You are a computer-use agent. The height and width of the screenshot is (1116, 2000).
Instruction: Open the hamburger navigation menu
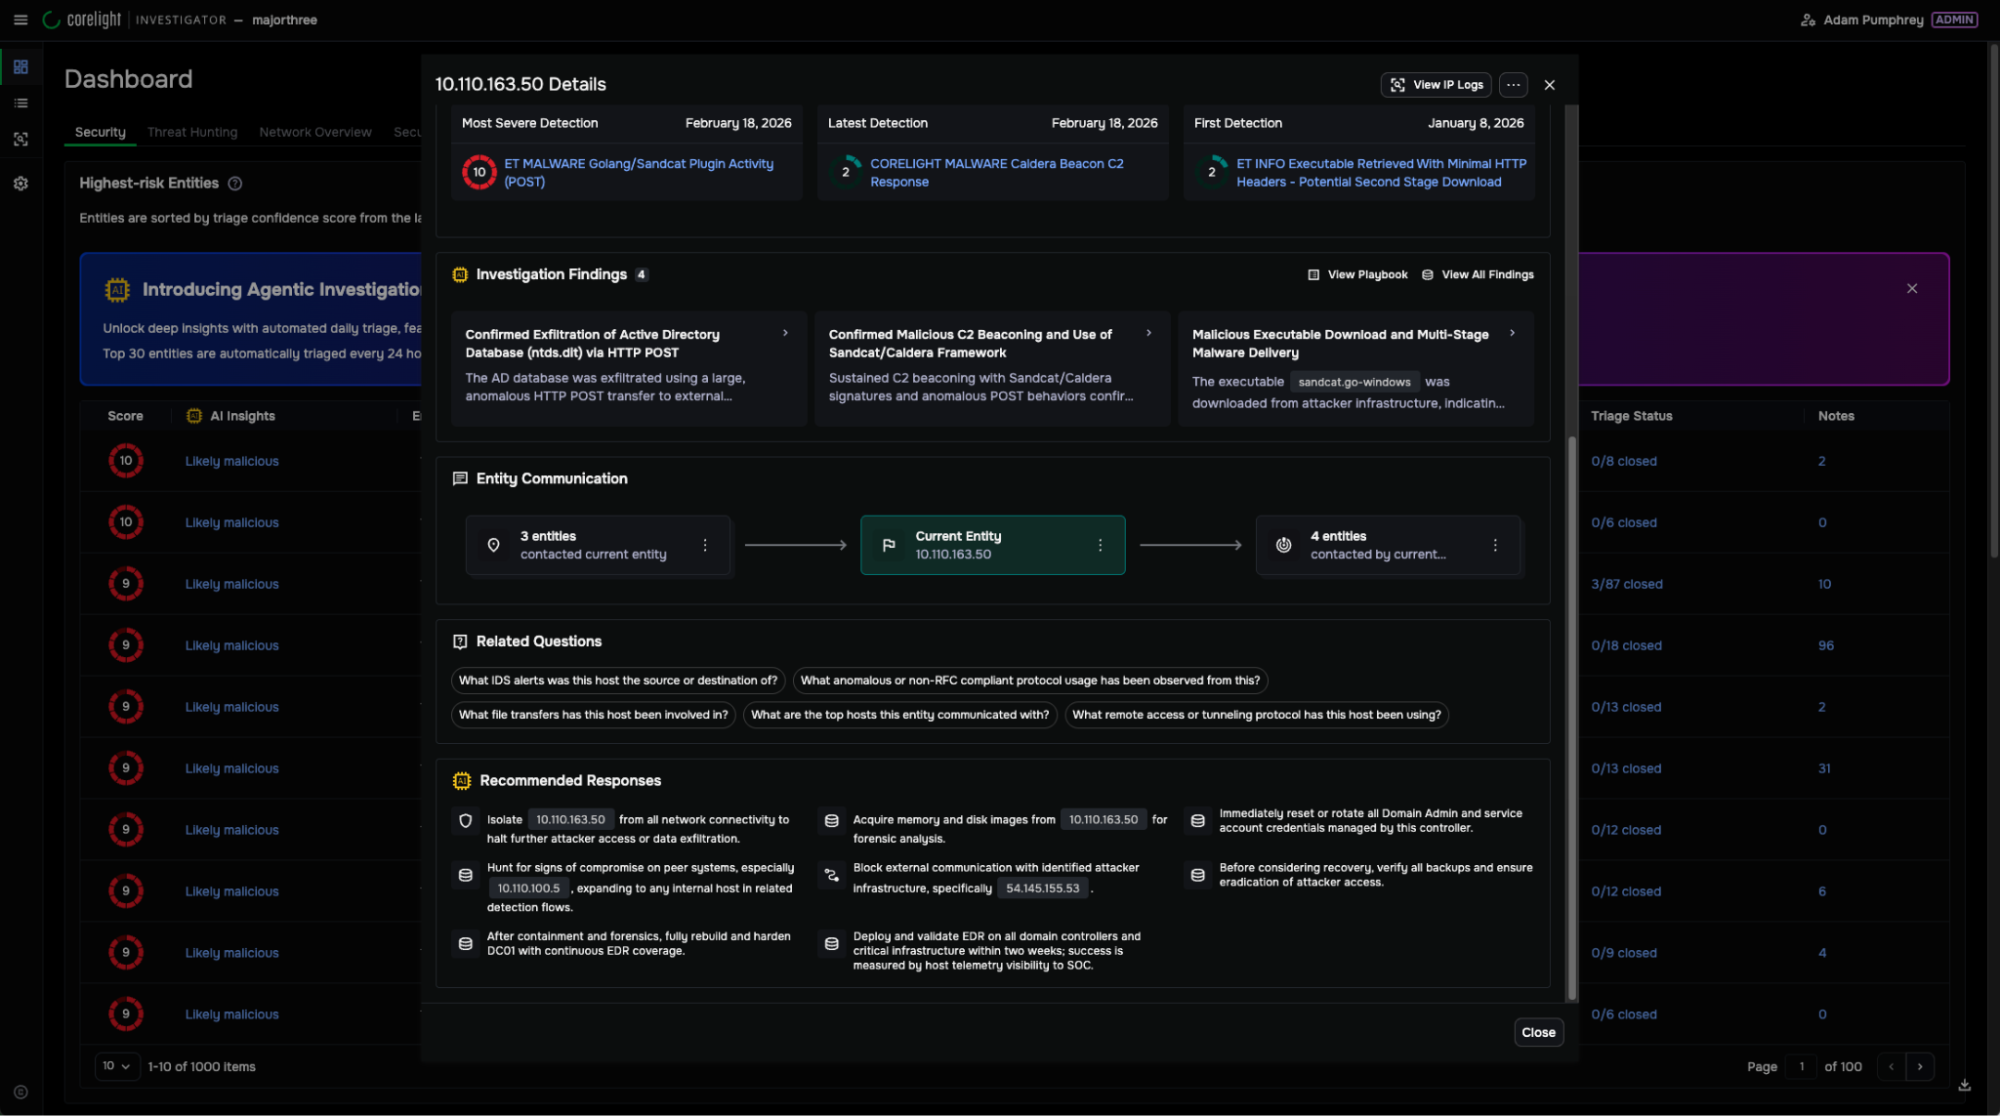tap(20, 20)
